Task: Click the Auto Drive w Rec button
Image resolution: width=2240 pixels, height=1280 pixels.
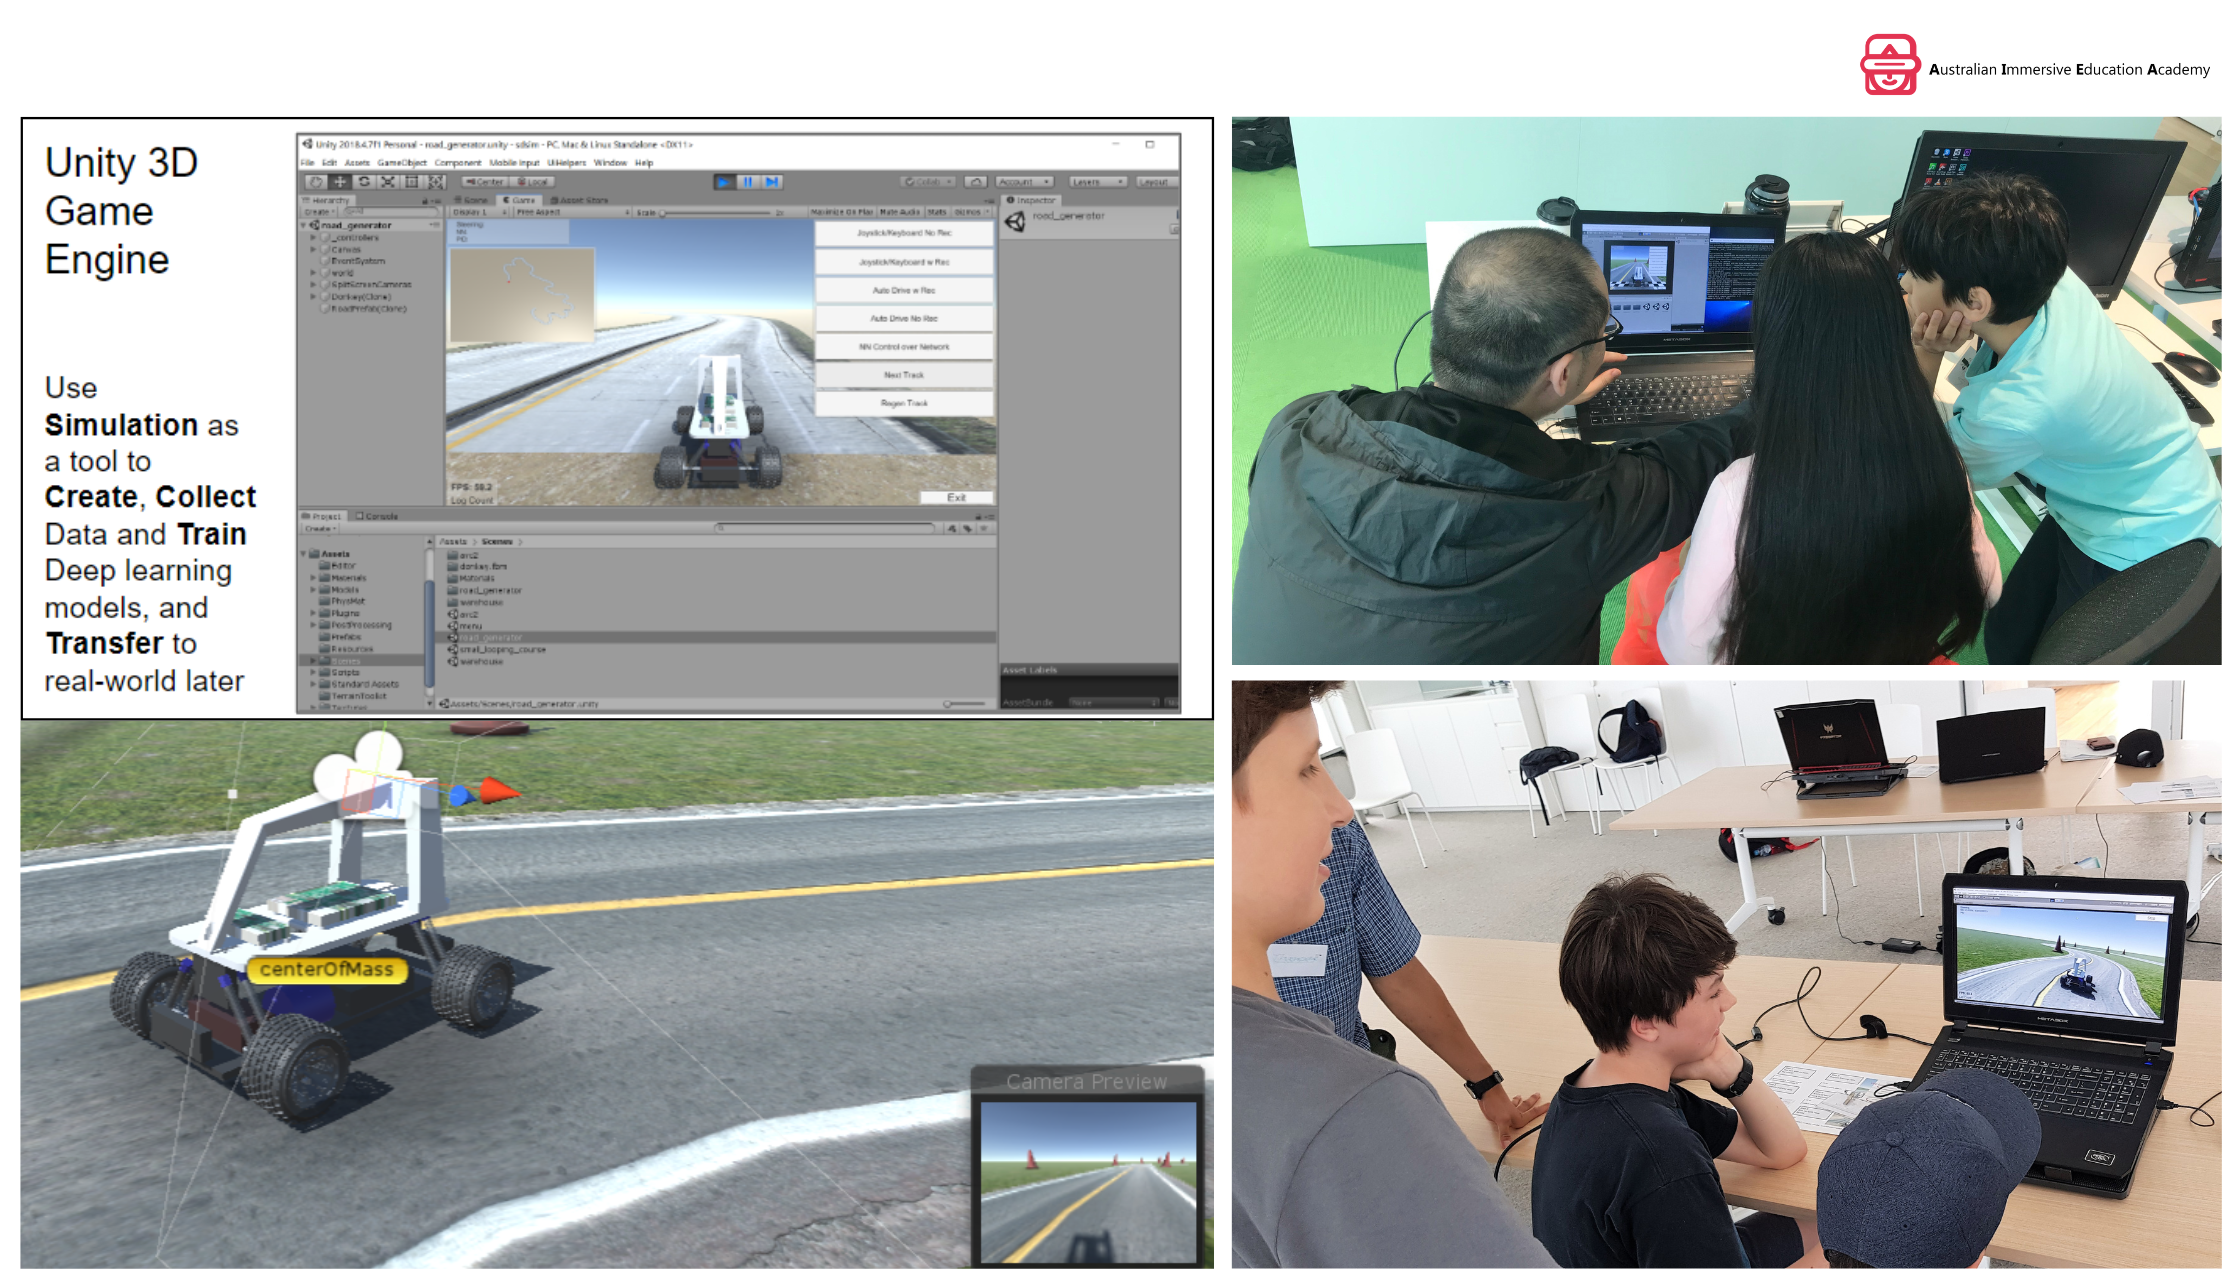Action: click(x=904, y=290)
